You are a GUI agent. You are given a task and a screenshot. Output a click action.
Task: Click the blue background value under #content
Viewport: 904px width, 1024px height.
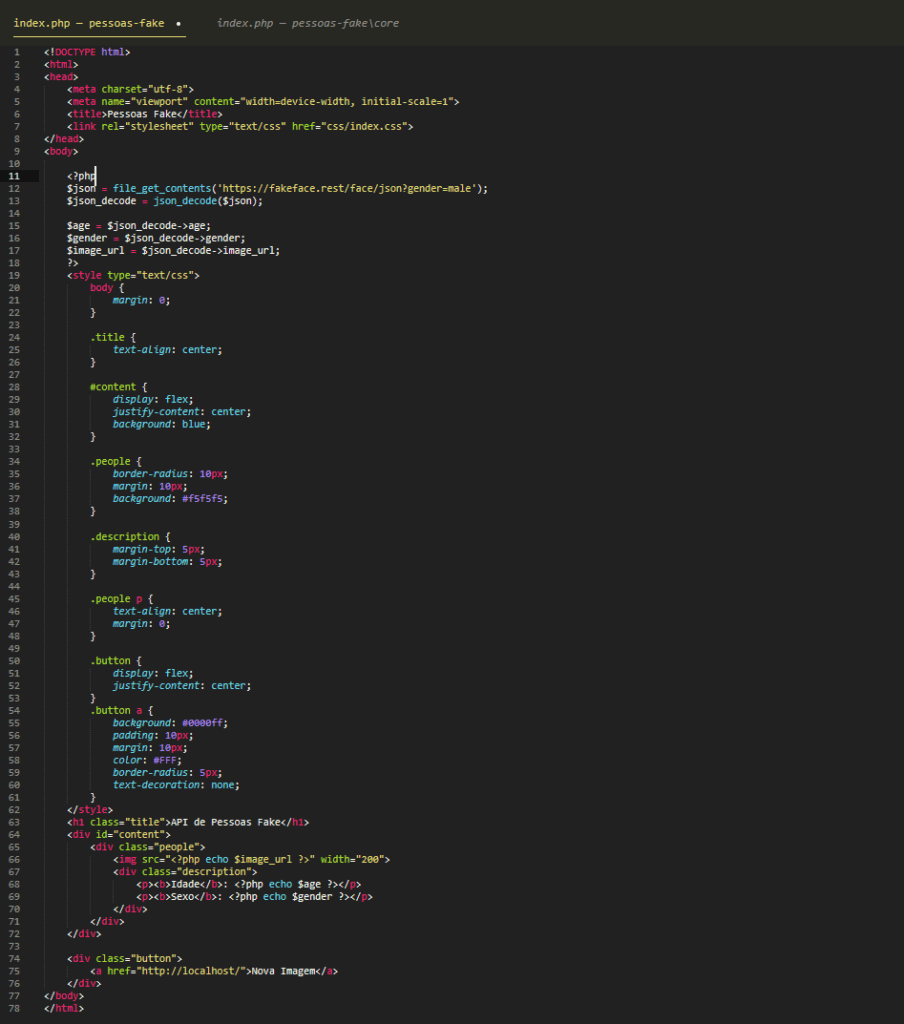[196, 424]
